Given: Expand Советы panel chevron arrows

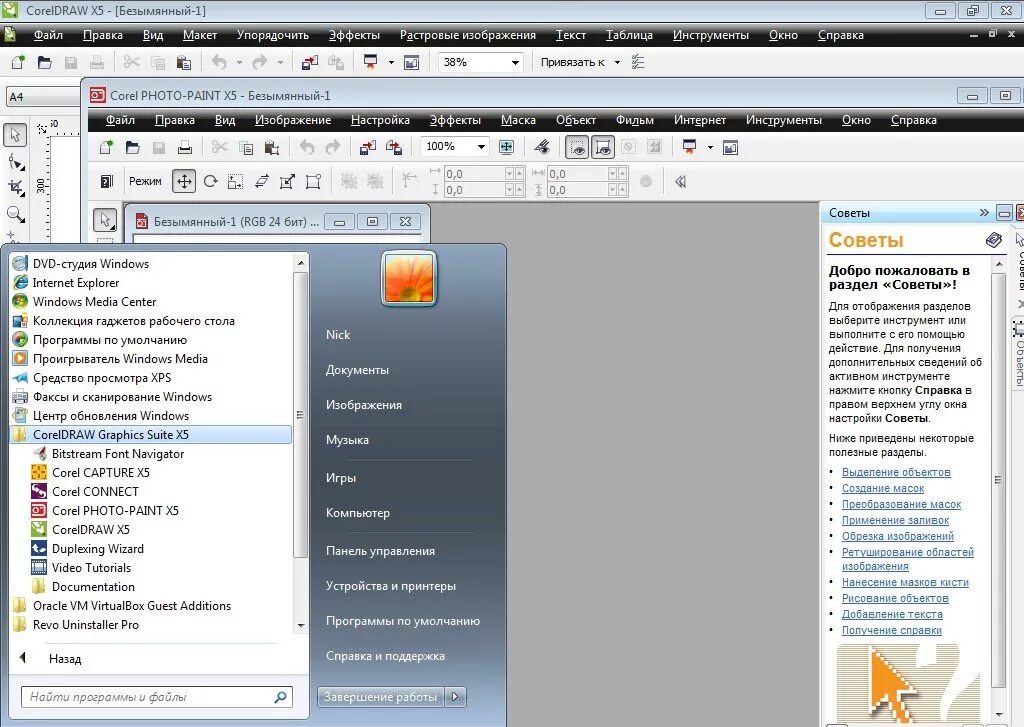Looking at the screenshot, I should (984, 212).
